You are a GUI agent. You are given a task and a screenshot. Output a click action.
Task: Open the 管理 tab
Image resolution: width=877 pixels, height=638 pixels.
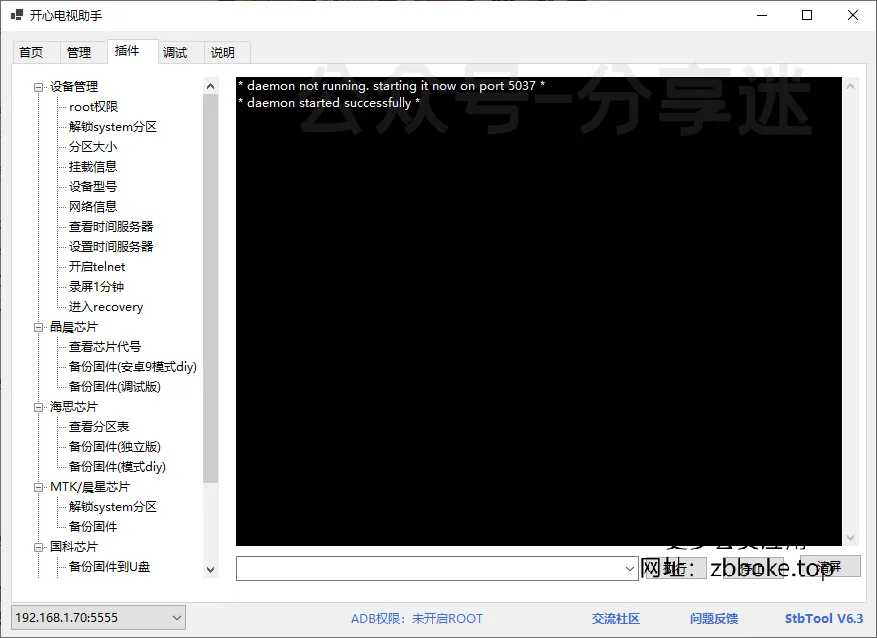pyautogui.click(x=79, y=53)
